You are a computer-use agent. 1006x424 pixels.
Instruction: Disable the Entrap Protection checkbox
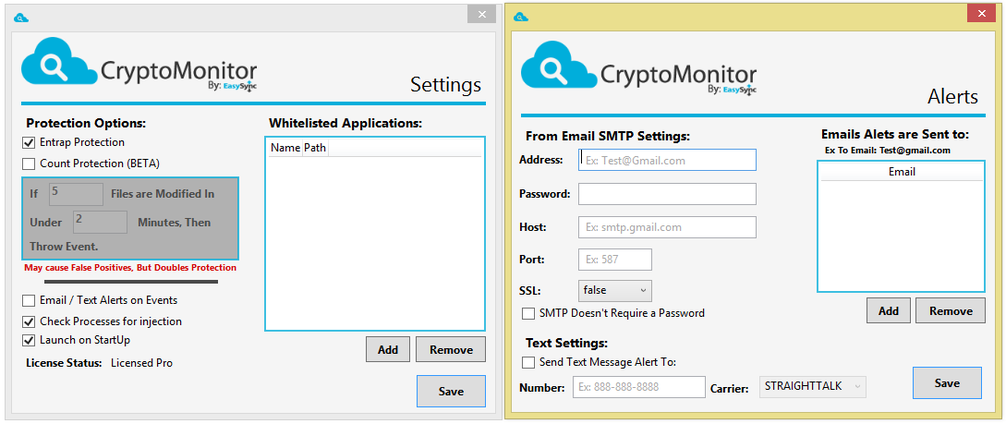coord(28,142)
